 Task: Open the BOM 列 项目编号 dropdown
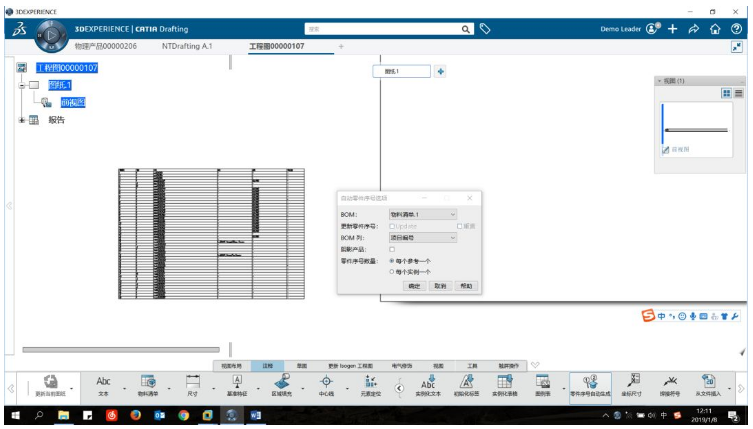[x=423, y=238]
